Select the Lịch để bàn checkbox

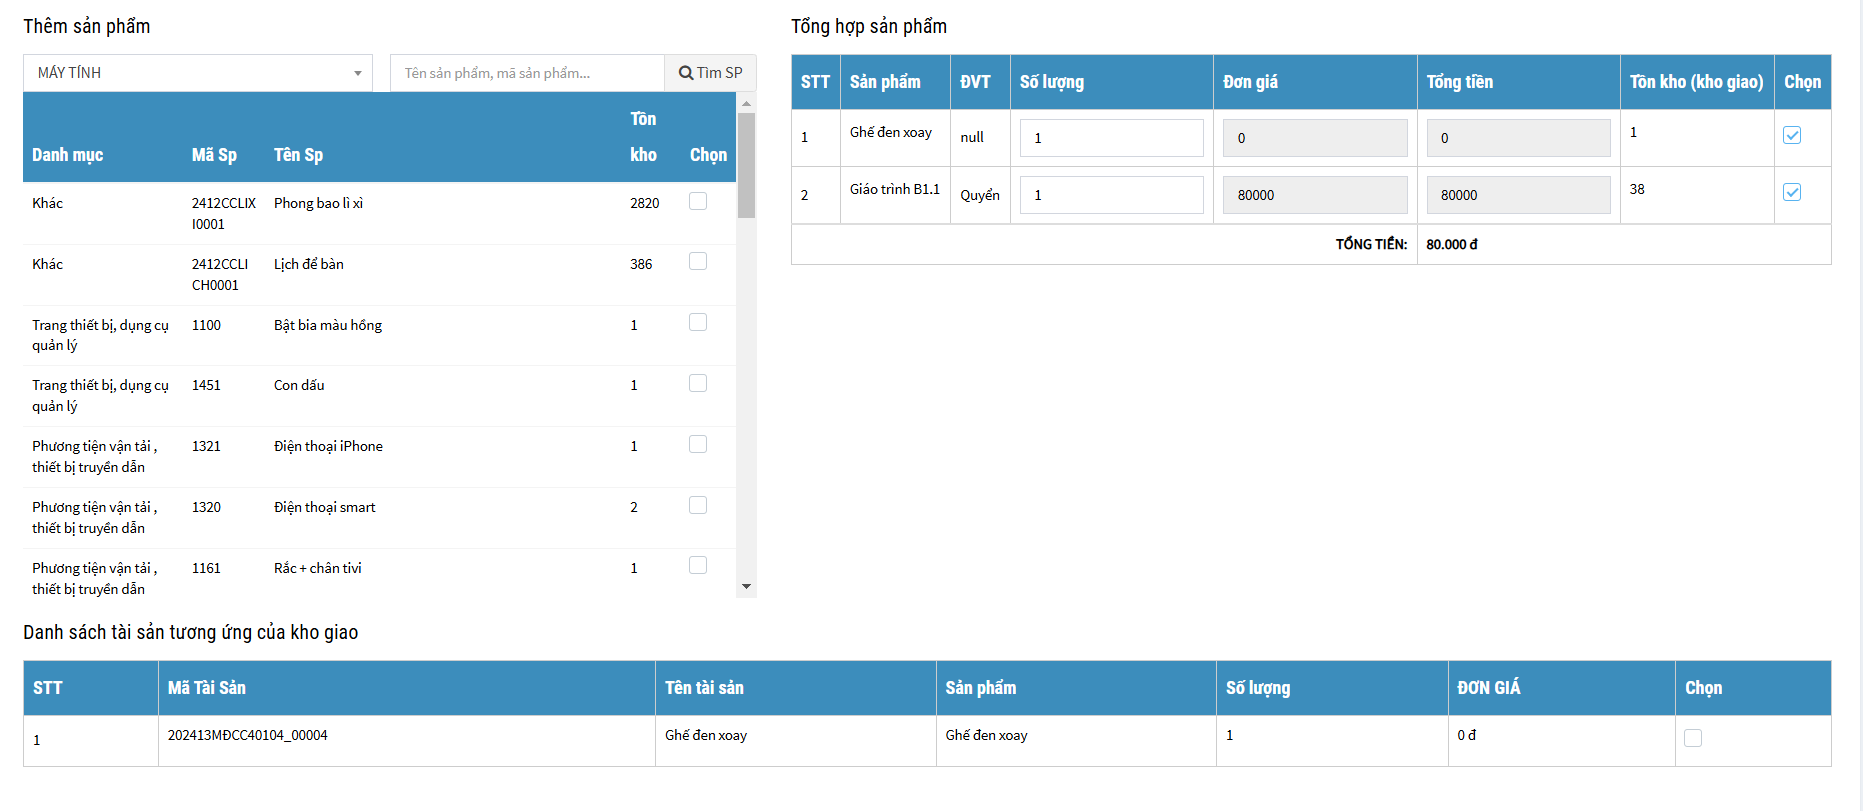(x=698, y=261)
